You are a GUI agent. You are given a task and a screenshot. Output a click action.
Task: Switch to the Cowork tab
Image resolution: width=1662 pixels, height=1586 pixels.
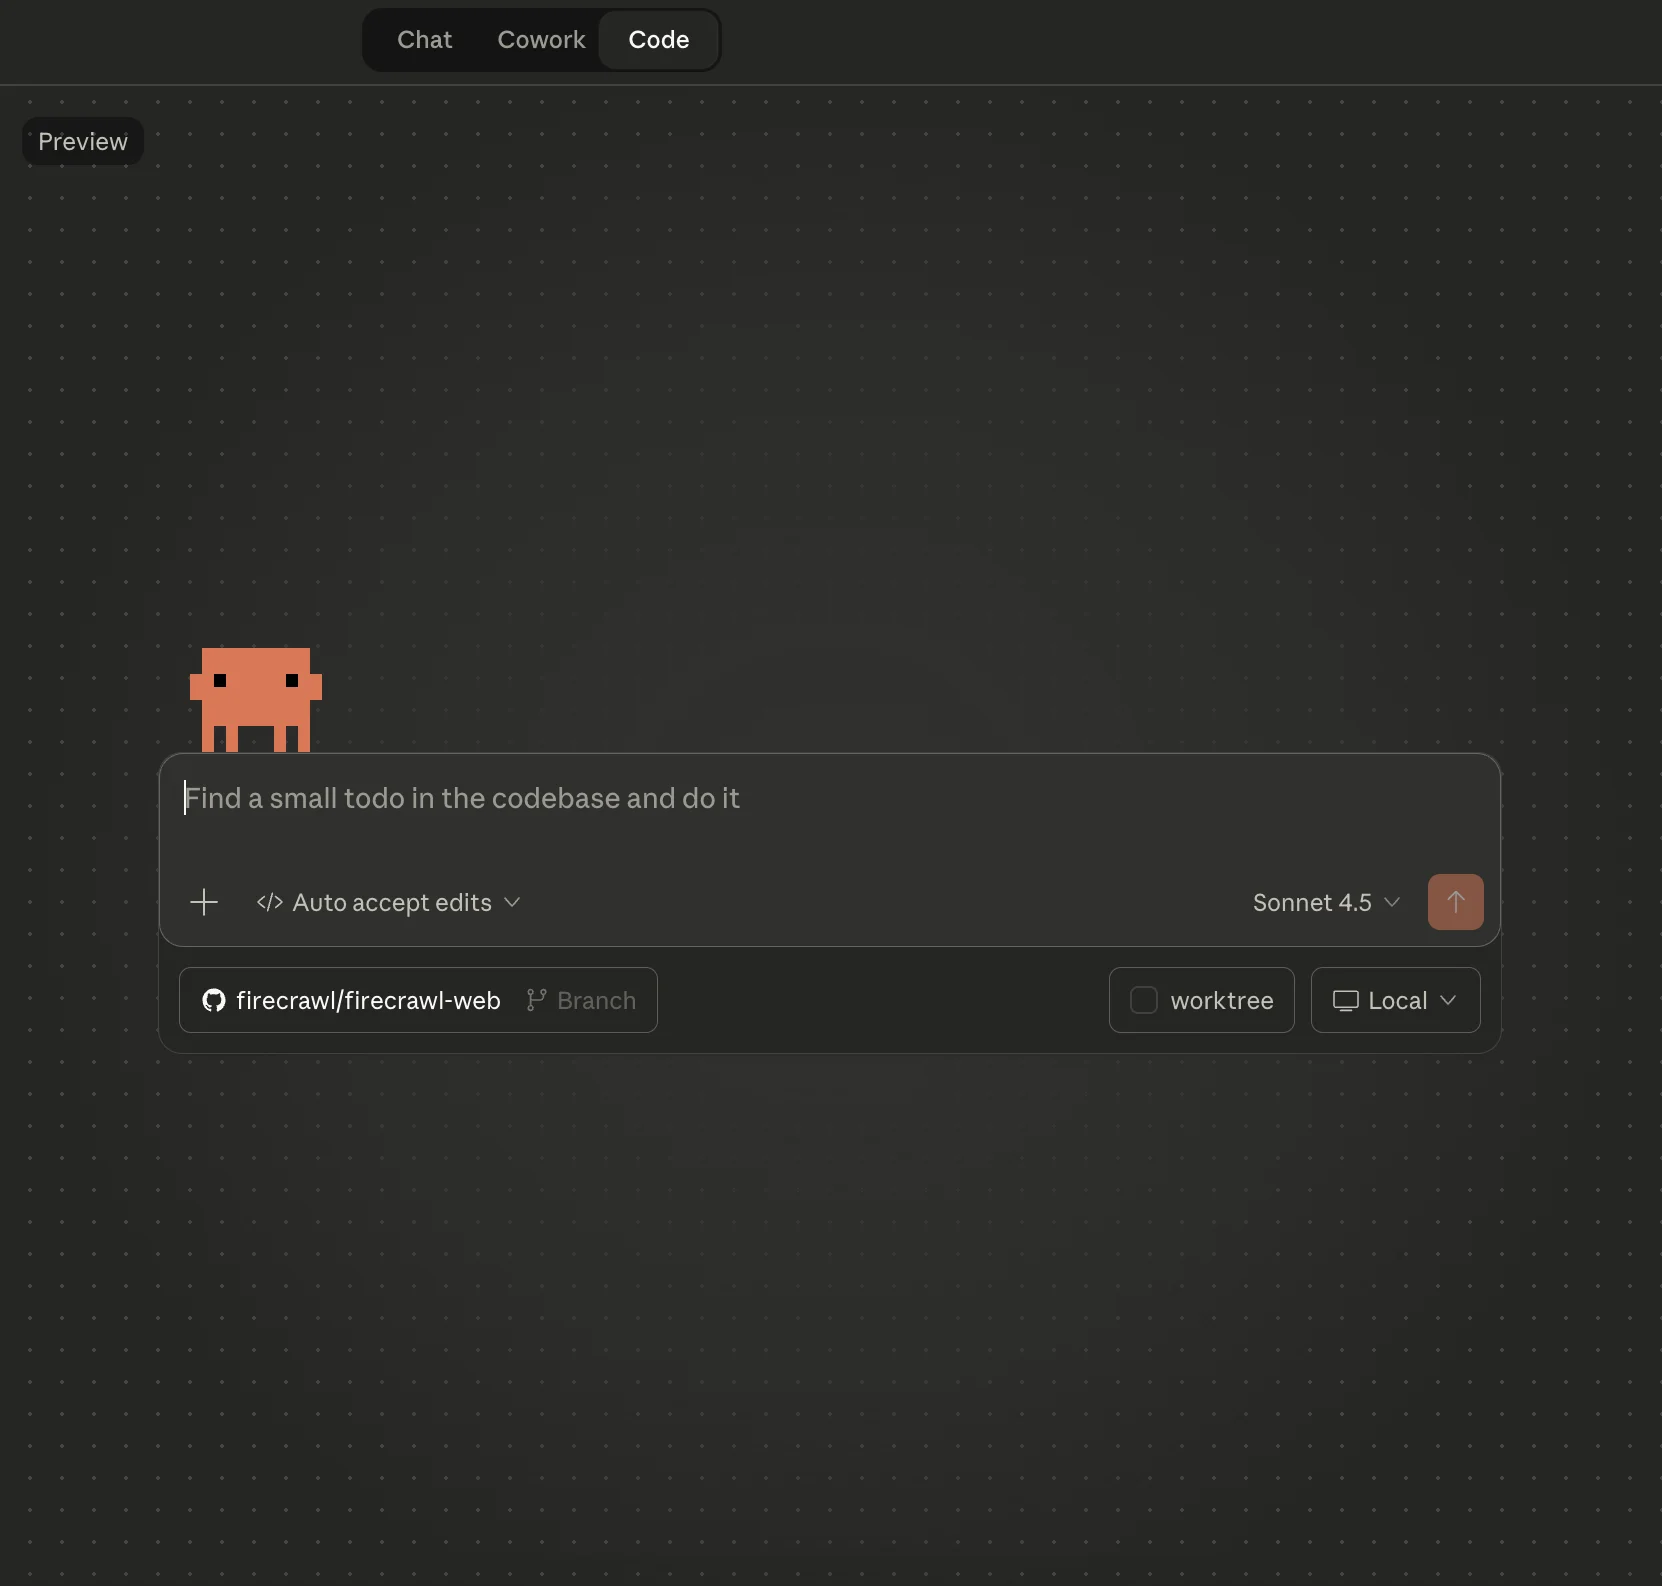[541, 40]
